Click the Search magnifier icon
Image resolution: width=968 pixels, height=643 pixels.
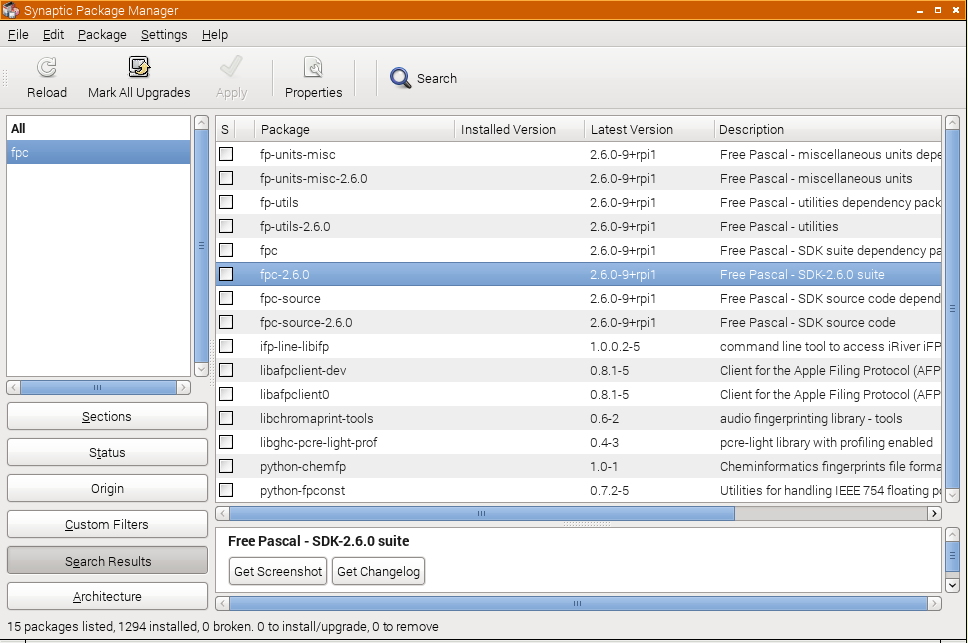tap(401, 78)
